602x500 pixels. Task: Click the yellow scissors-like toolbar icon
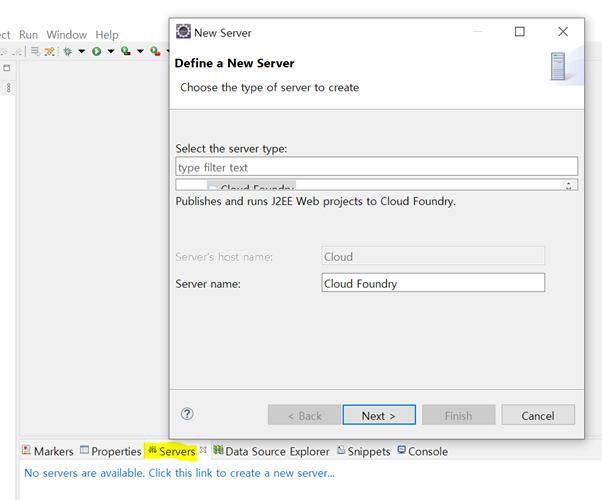[x=50, y=51]
